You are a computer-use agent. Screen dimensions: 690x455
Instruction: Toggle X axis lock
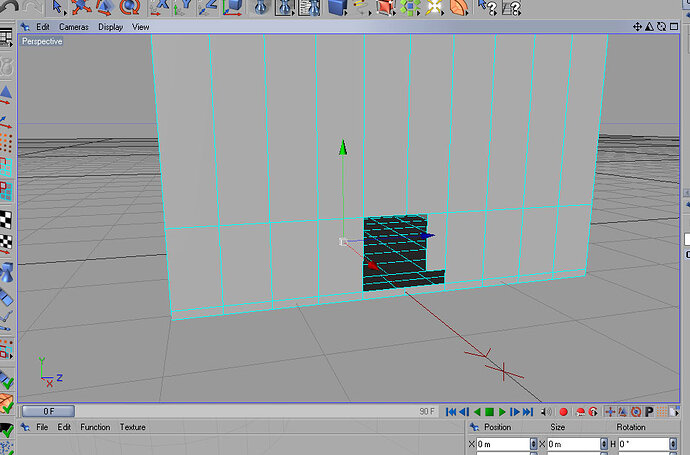(160, 7)
